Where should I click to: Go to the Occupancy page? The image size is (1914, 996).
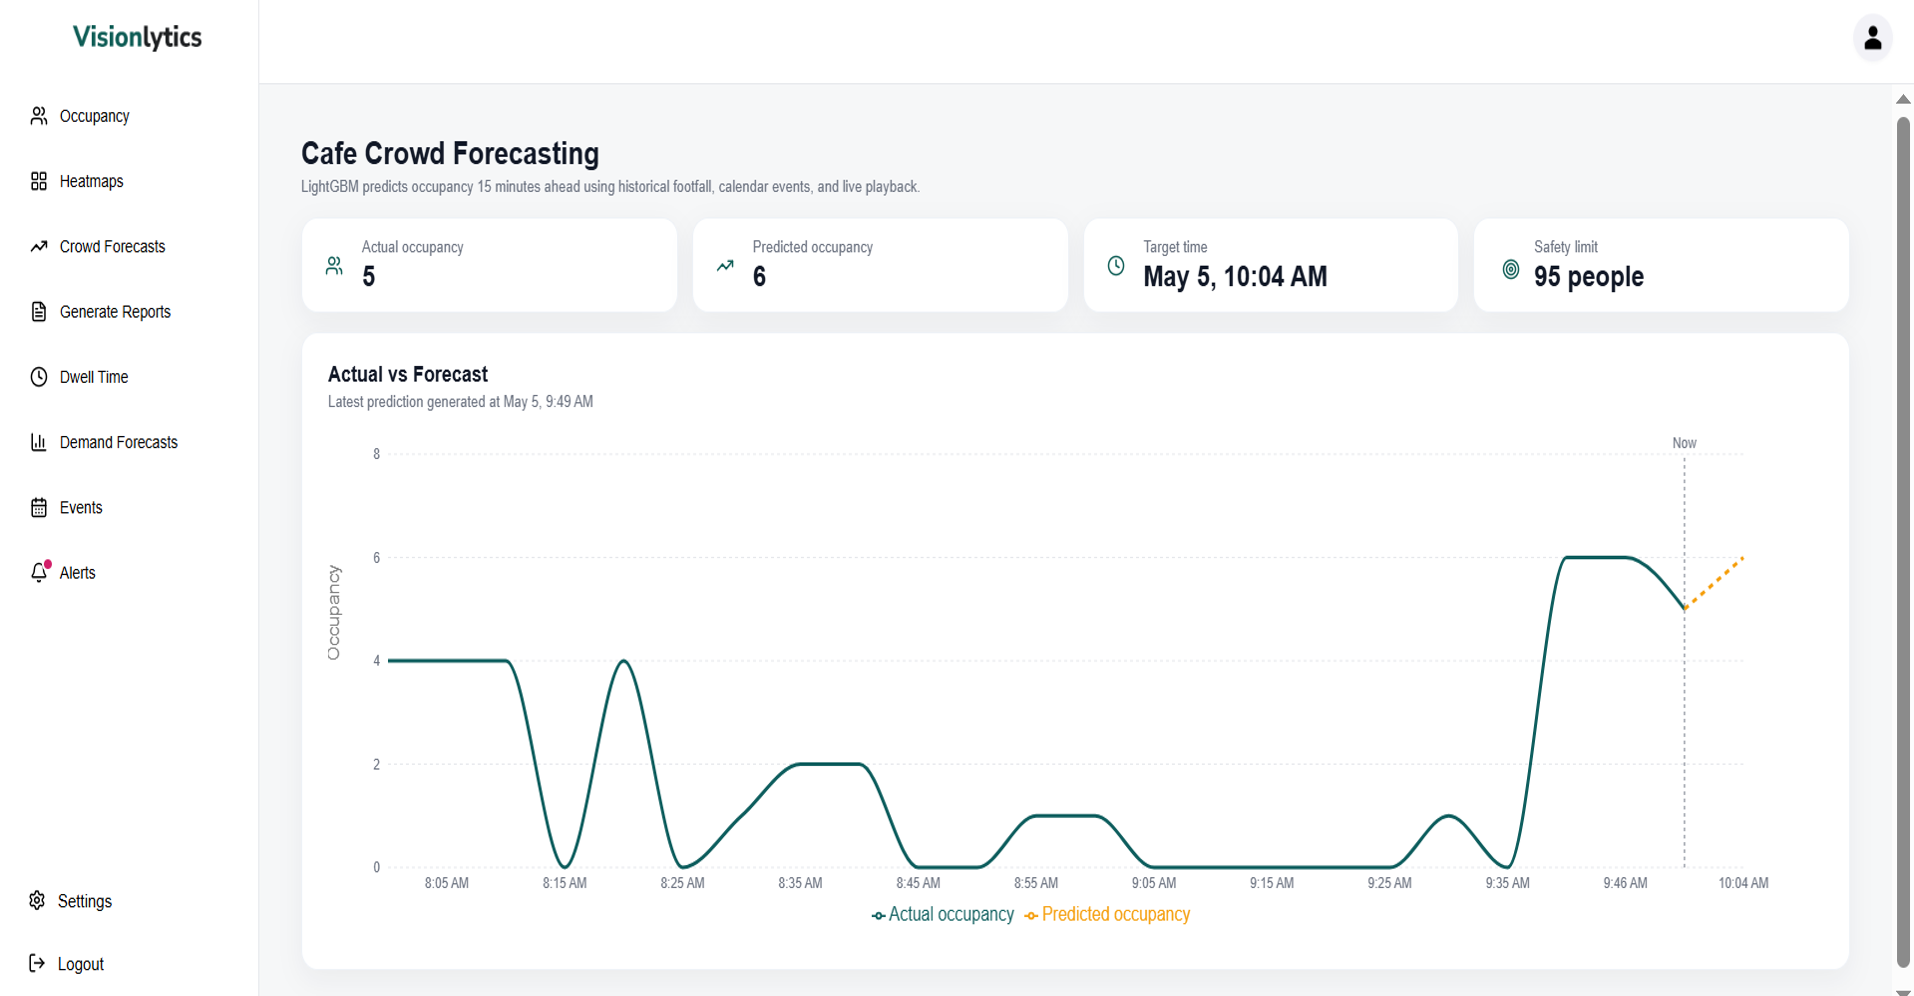(x=94, y=116)
